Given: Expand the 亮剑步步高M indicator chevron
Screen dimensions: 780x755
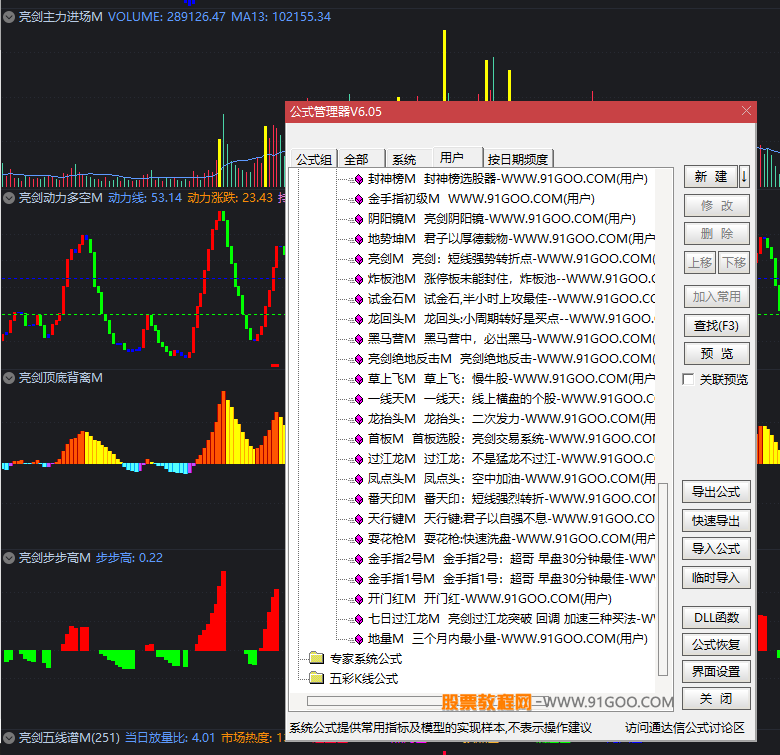Looking at the screenshot, I should click(9, 558).
